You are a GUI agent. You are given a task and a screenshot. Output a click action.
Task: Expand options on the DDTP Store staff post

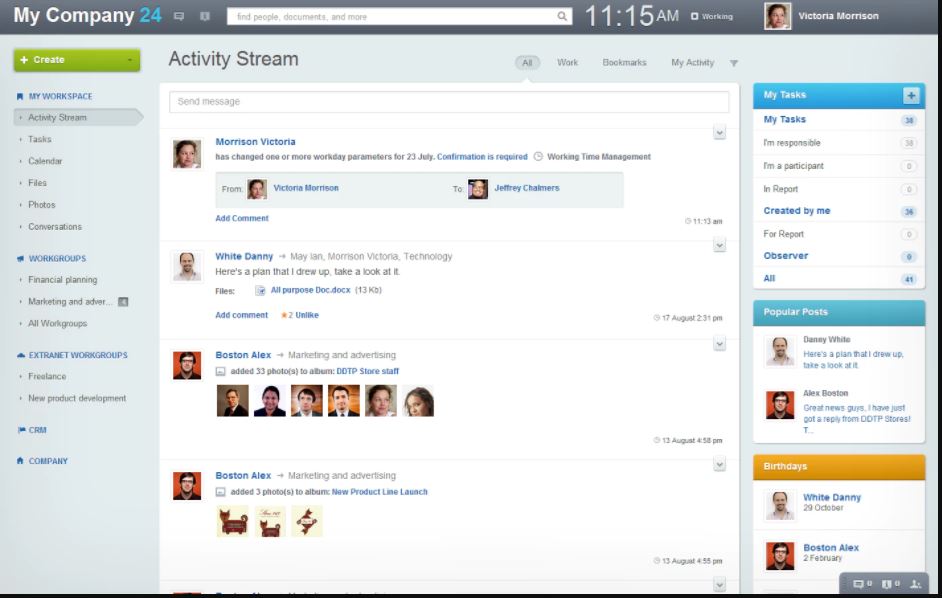(x=719, y=344)
